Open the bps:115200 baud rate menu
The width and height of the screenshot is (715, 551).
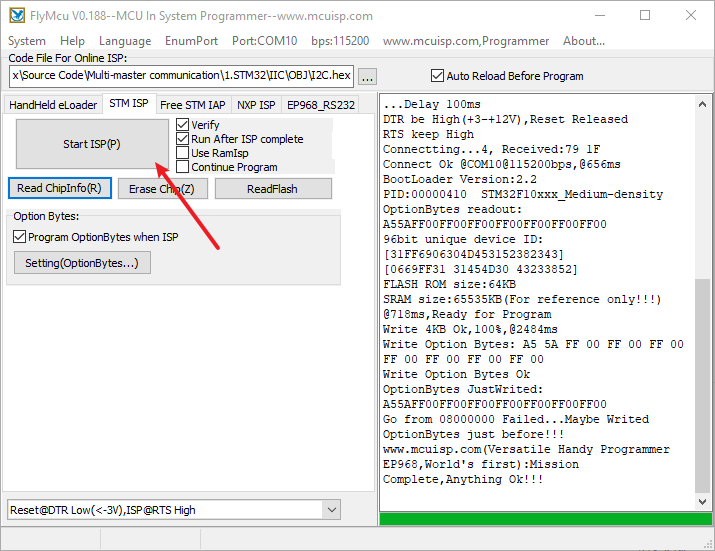tap(340, 41)
